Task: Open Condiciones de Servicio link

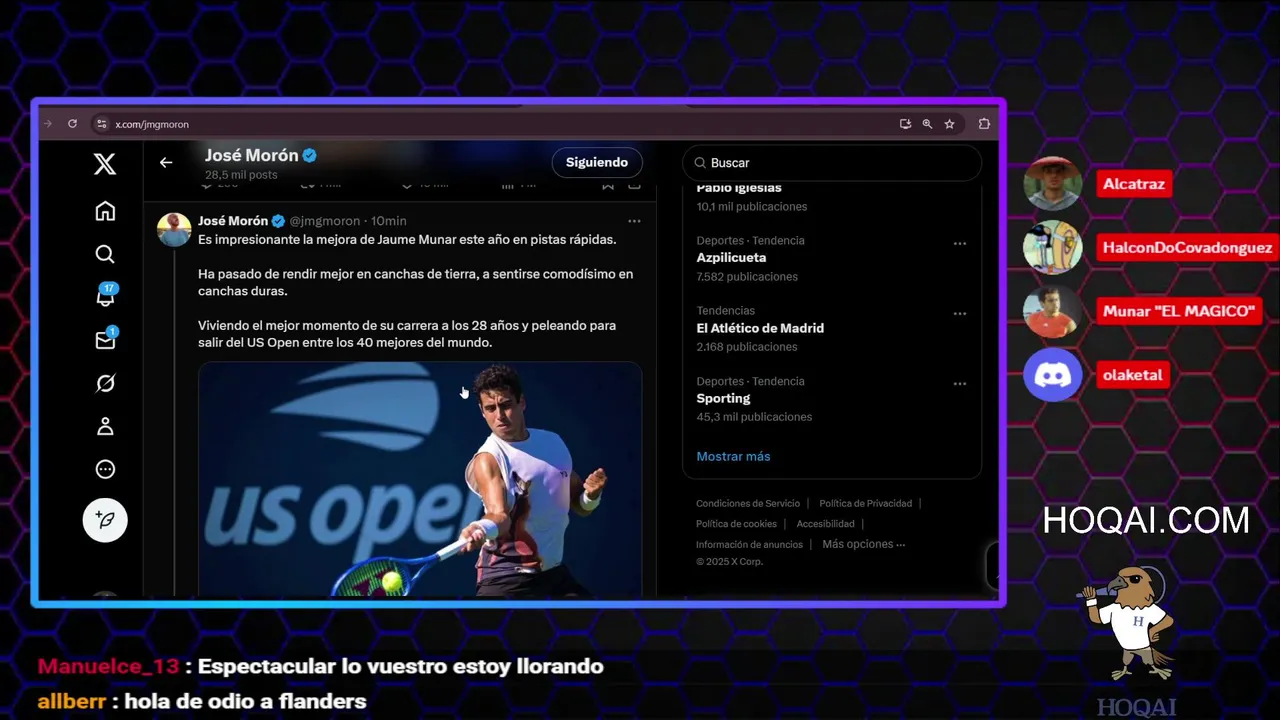Action: 748,503
